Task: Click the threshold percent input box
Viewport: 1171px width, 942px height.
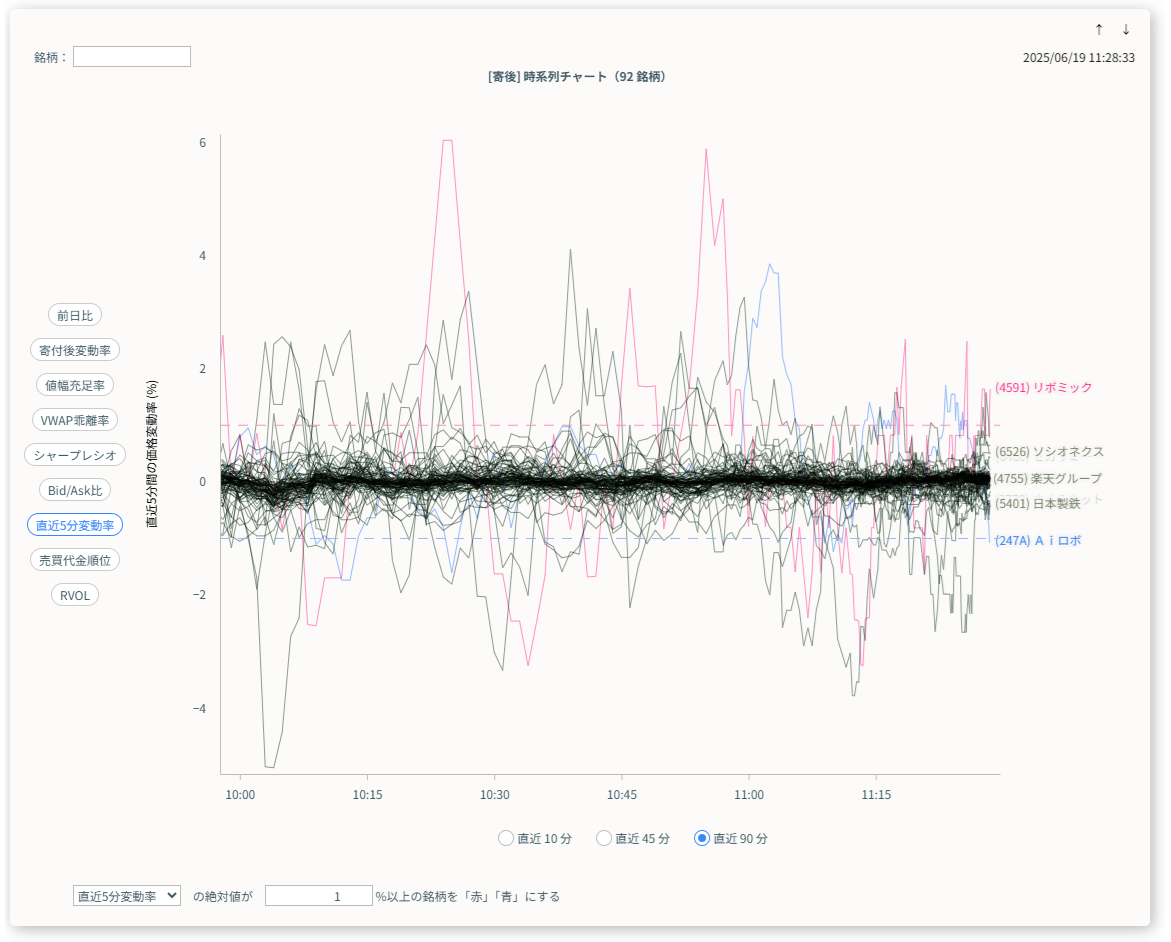Action: tap(318, 896)
